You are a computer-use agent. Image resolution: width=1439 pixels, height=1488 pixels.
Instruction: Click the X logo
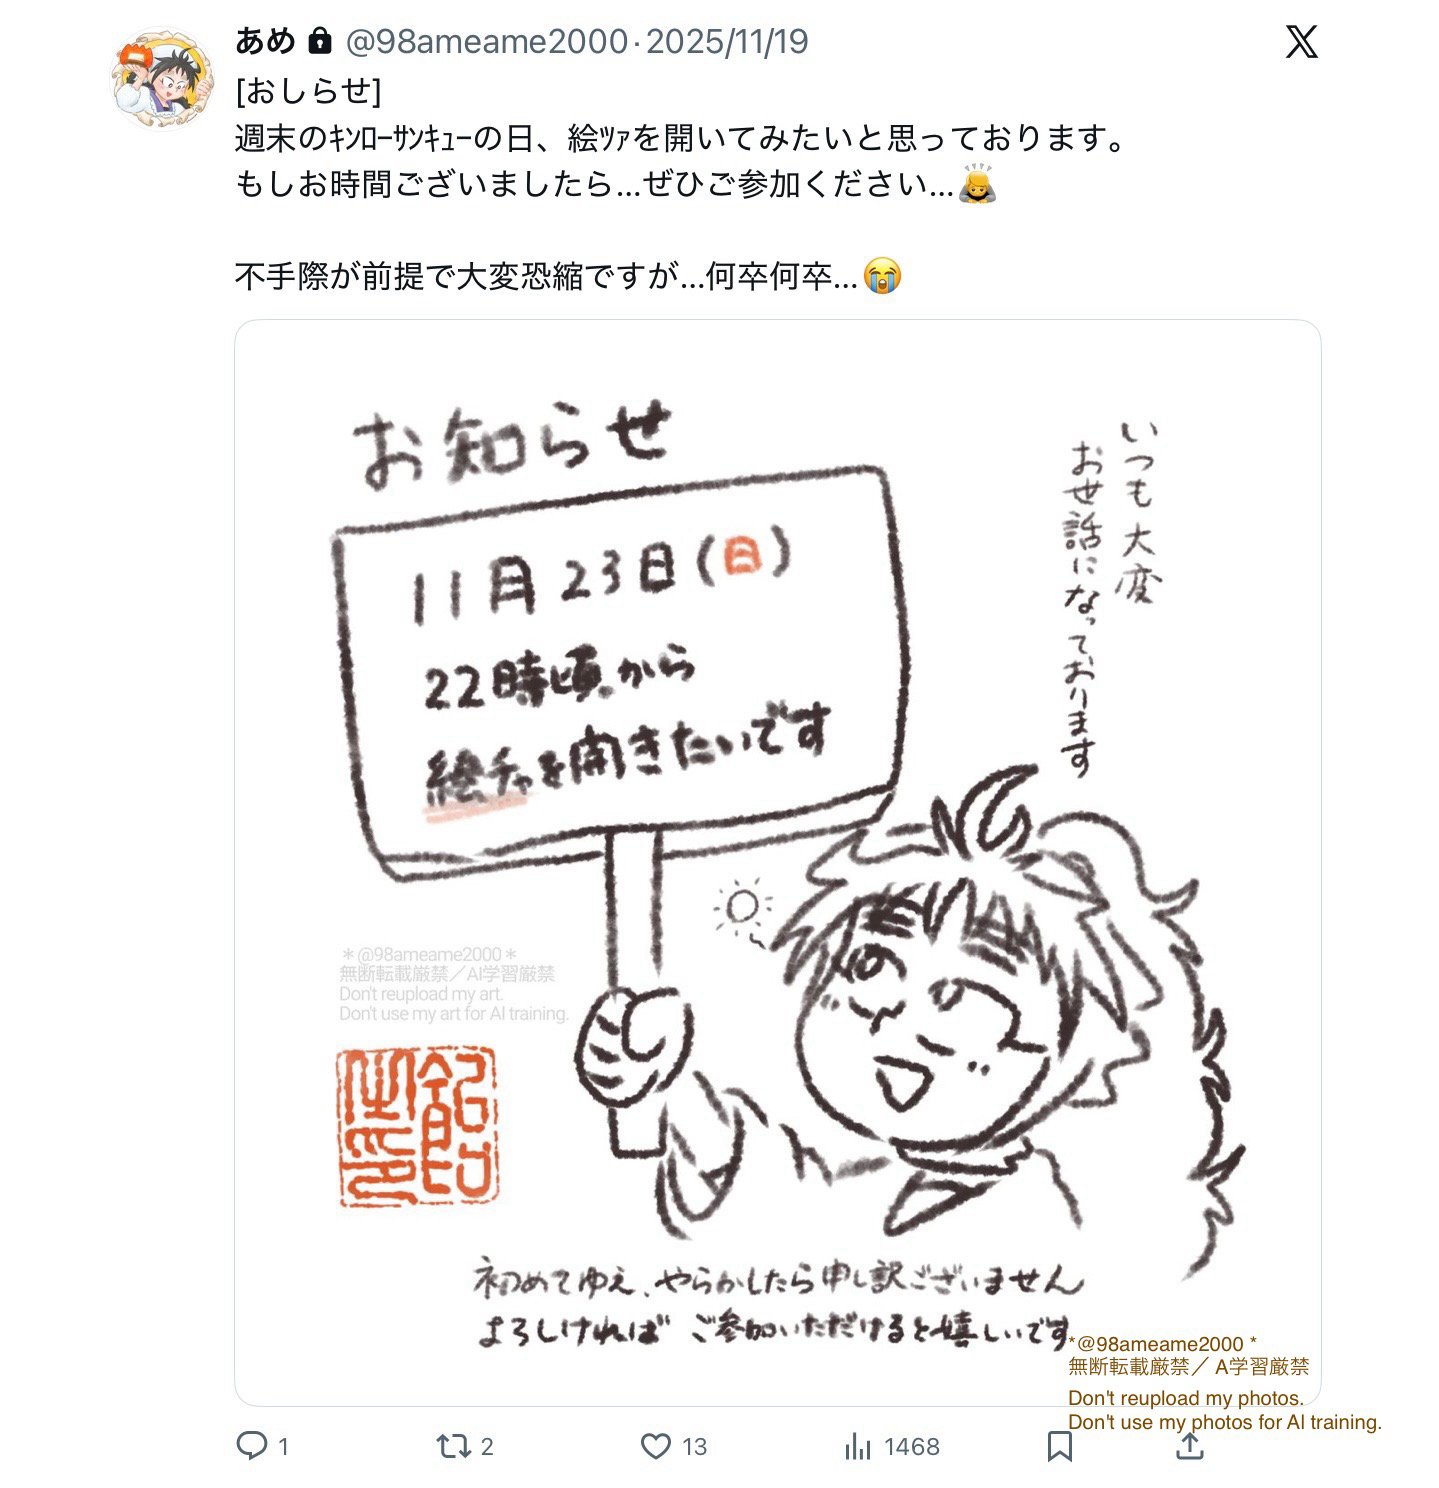click(x=1301, y=42)
